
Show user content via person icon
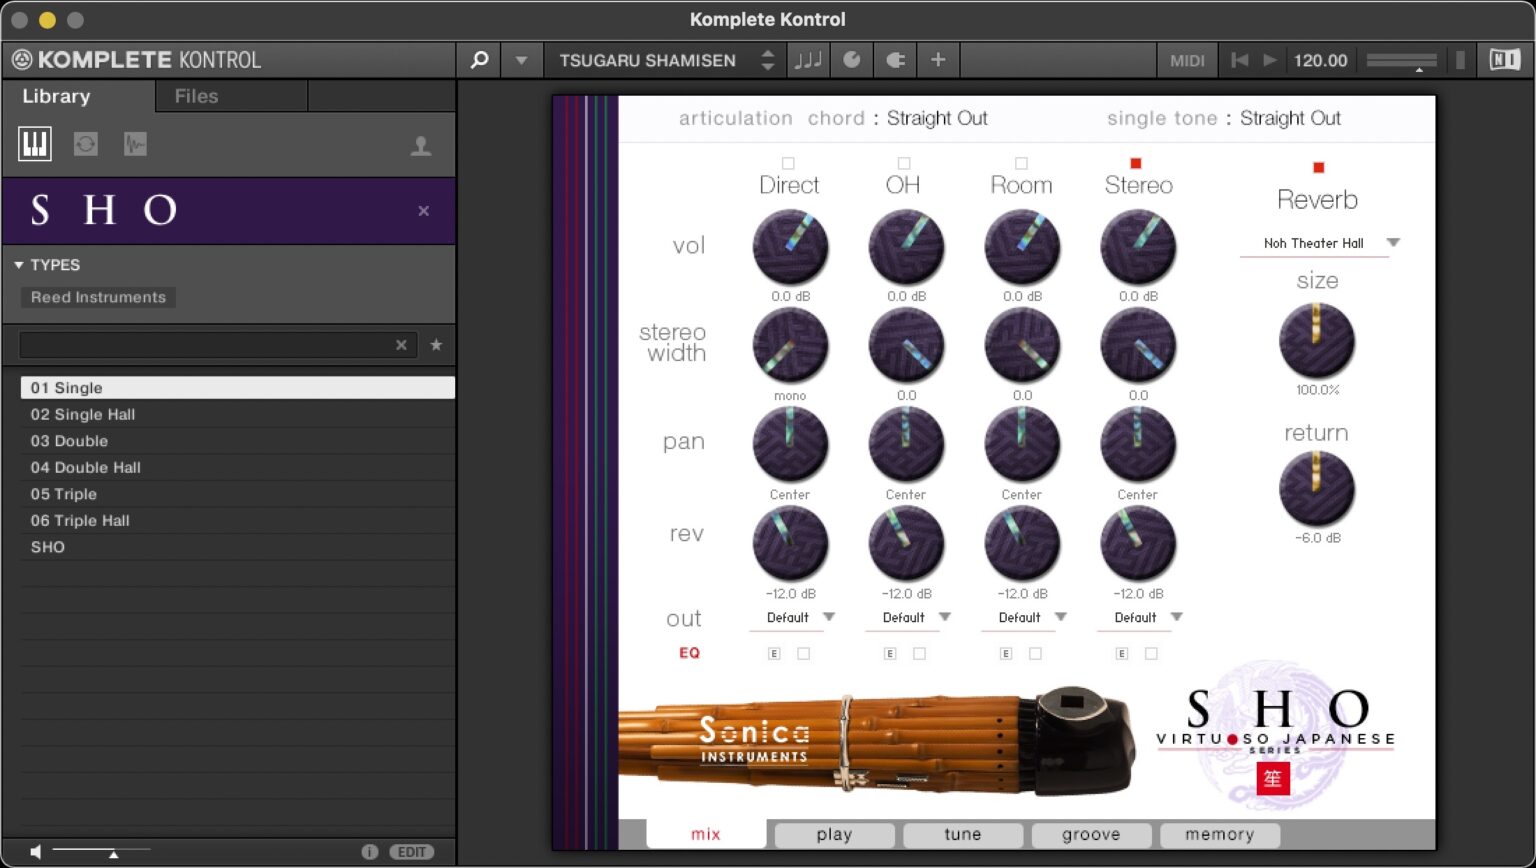pos(421,146)
